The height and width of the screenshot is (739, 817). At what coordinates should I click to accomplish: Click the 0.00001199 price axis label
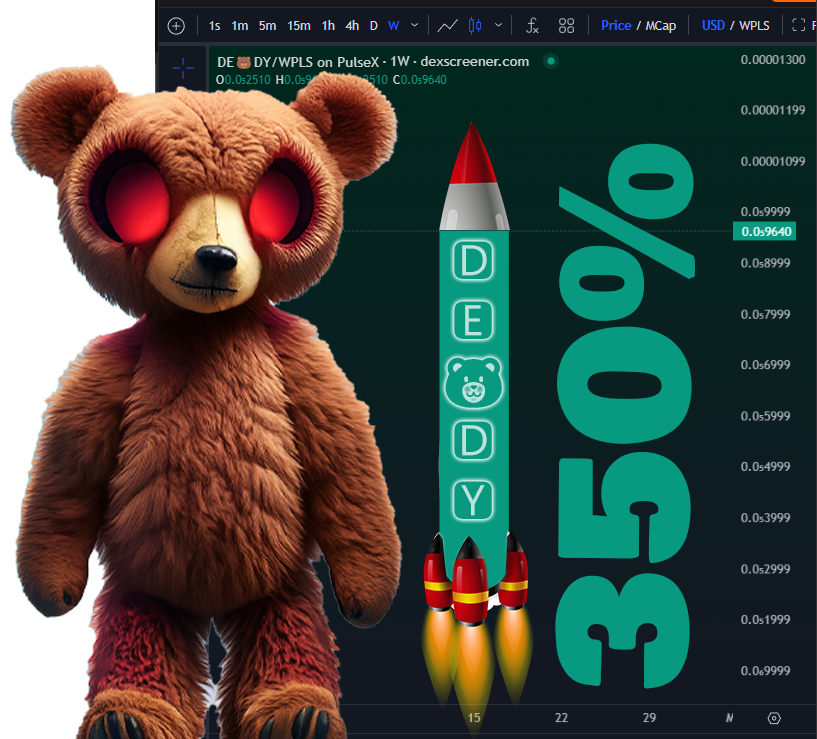pos(773,110)
